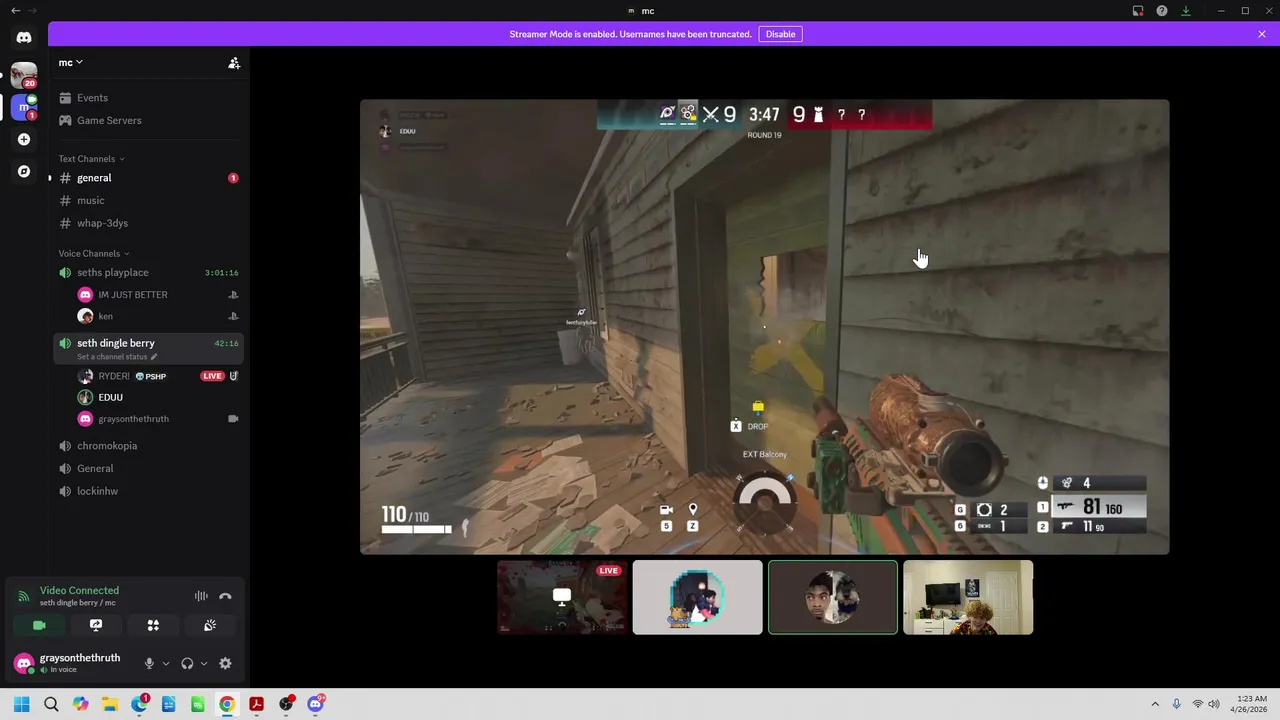This screenshot has height=720, width=1280.
Task: Collapse the Text Channels category
Action: pos(91,159)
